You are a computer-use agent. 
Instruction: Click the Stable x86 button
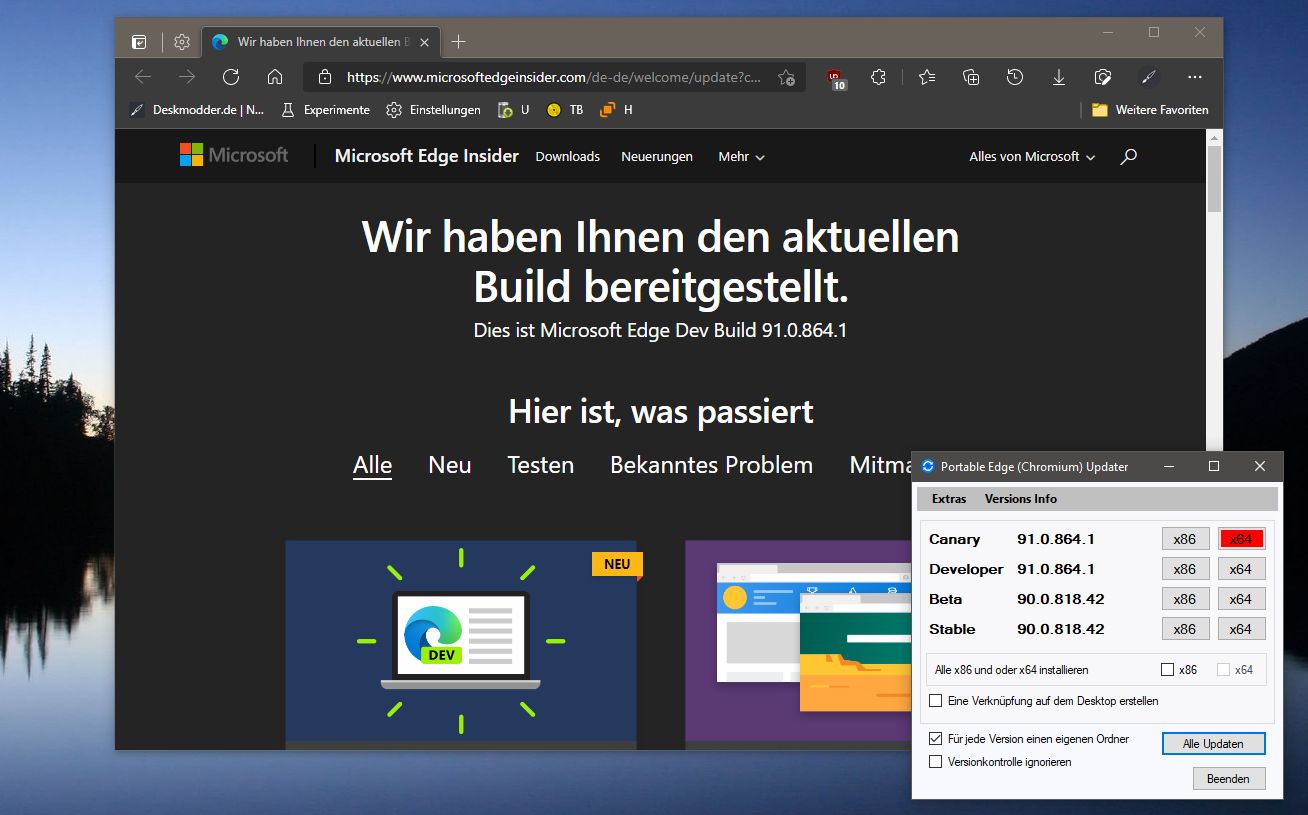tap(1185, 629)
